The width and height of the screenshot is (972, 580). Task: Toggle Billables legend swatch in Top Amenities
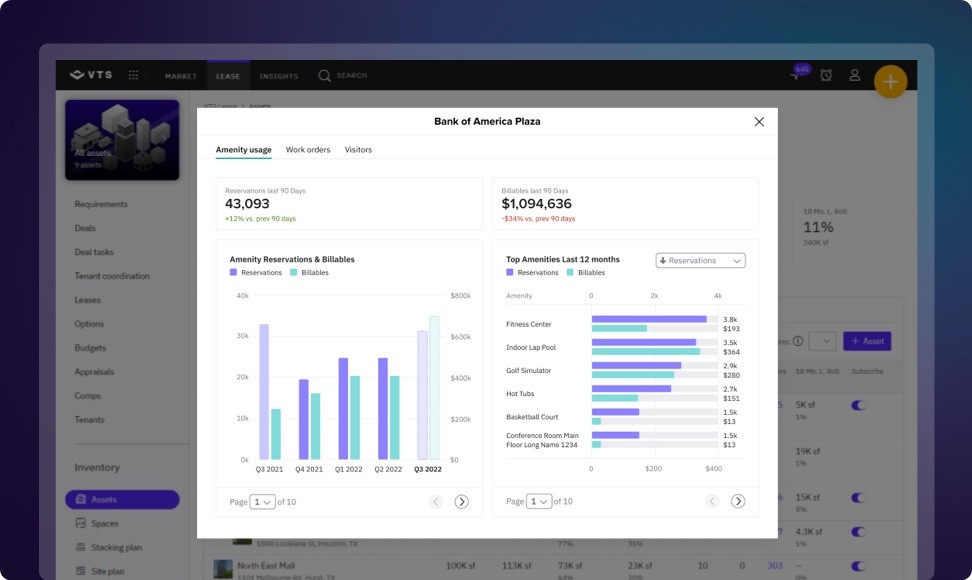570,273
